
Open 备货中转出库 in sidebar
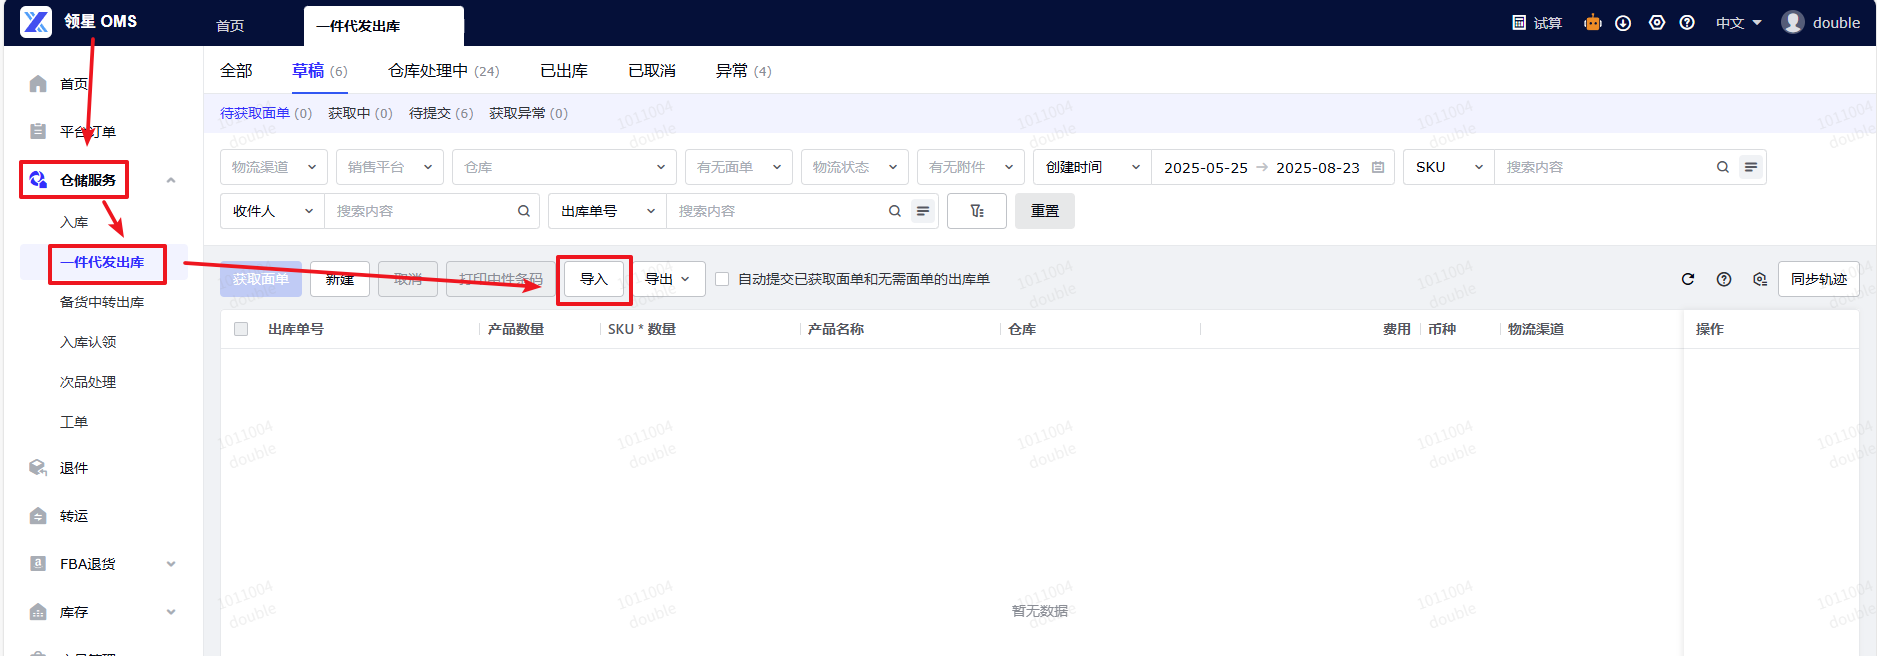[x=102, y=302]
